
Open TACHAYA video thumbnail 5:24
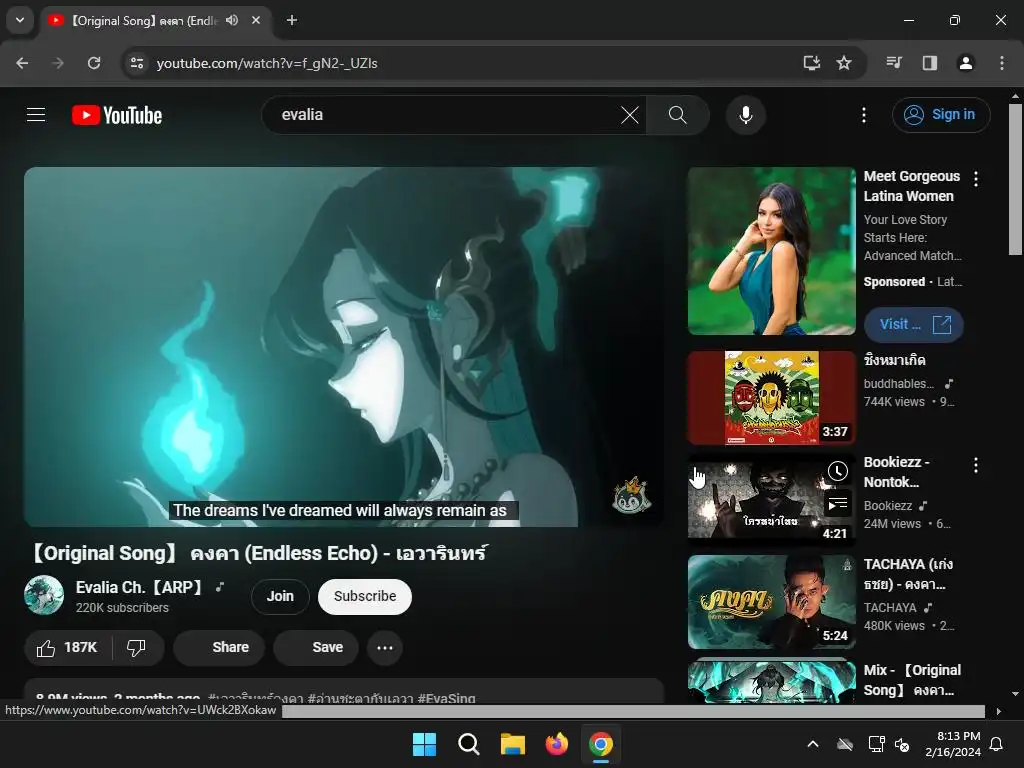pos(771,601)
